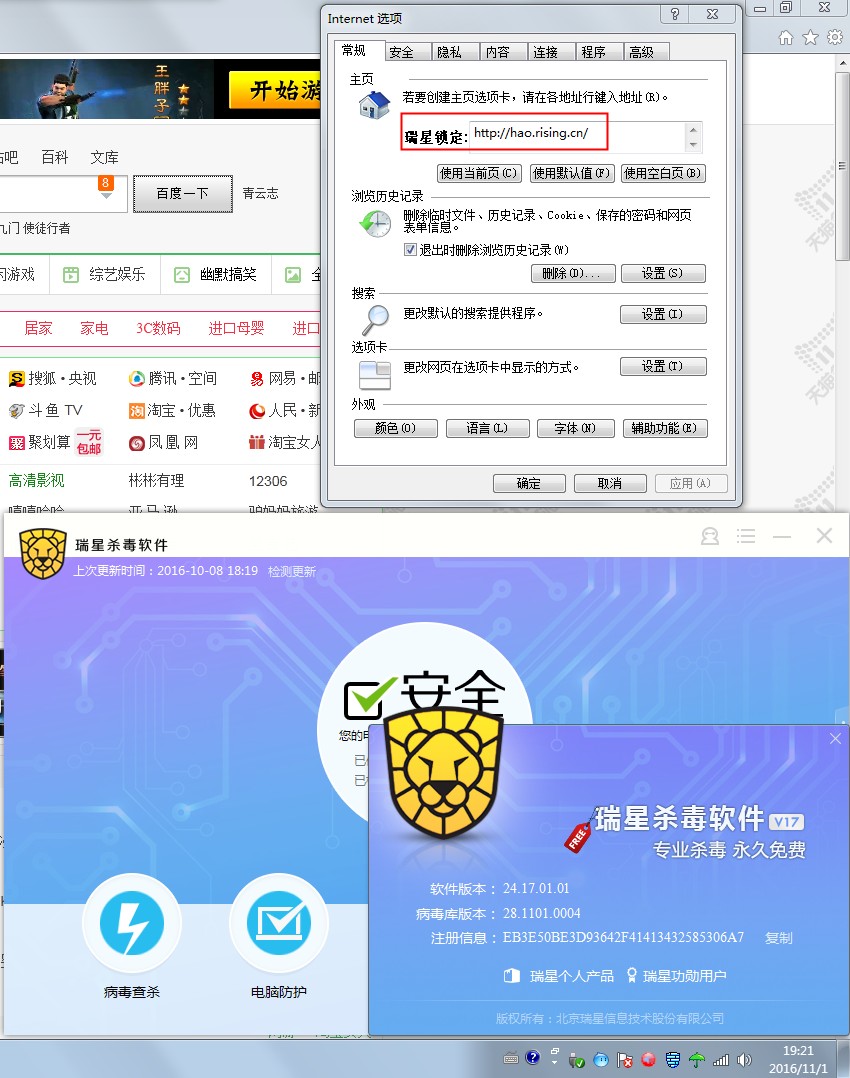
Task: Click 确定 button in Internet options
Action: [x=529, y=483]
